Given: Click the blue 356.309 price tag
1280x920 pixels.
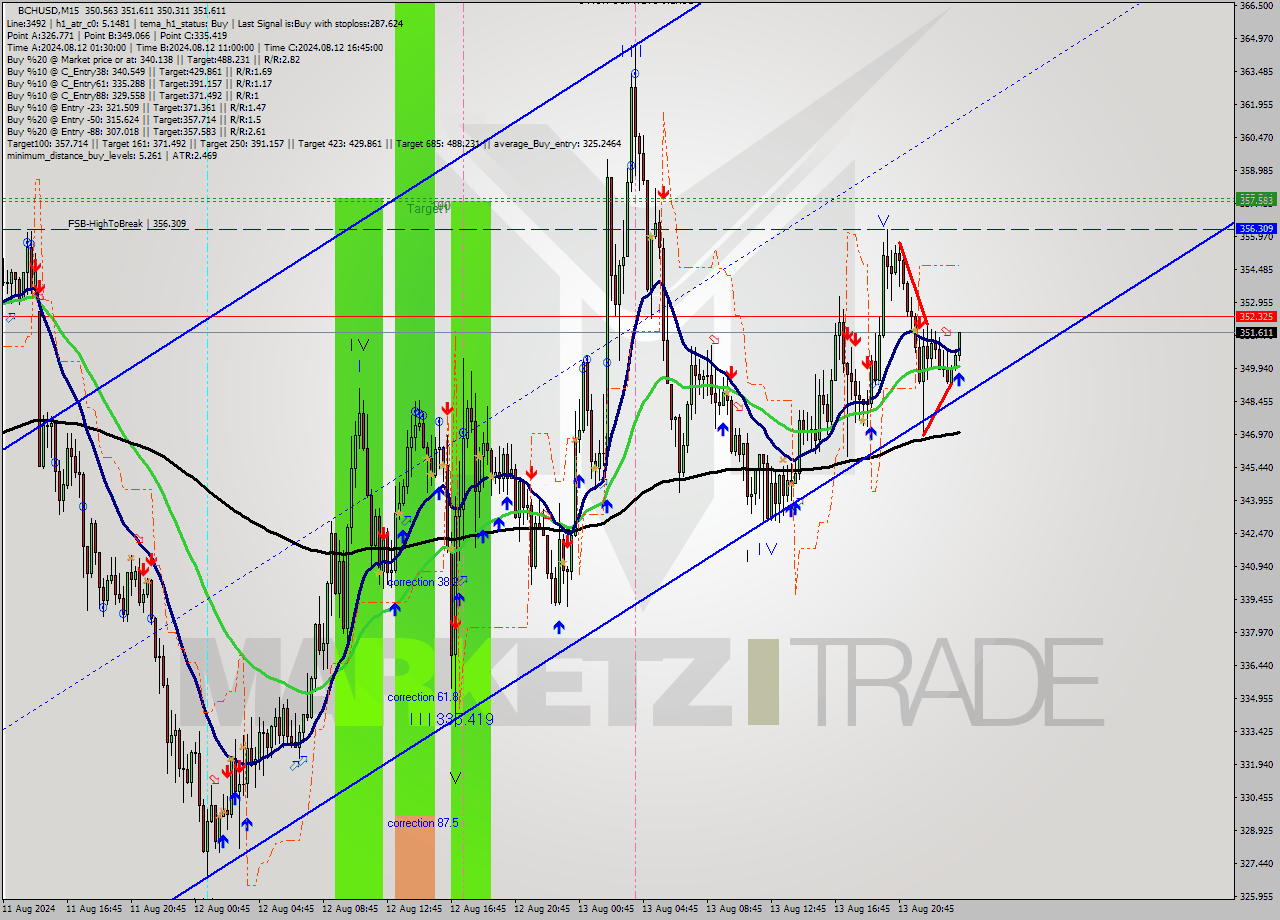Looking at the screenshot, I should click(x=1256, y=228).
